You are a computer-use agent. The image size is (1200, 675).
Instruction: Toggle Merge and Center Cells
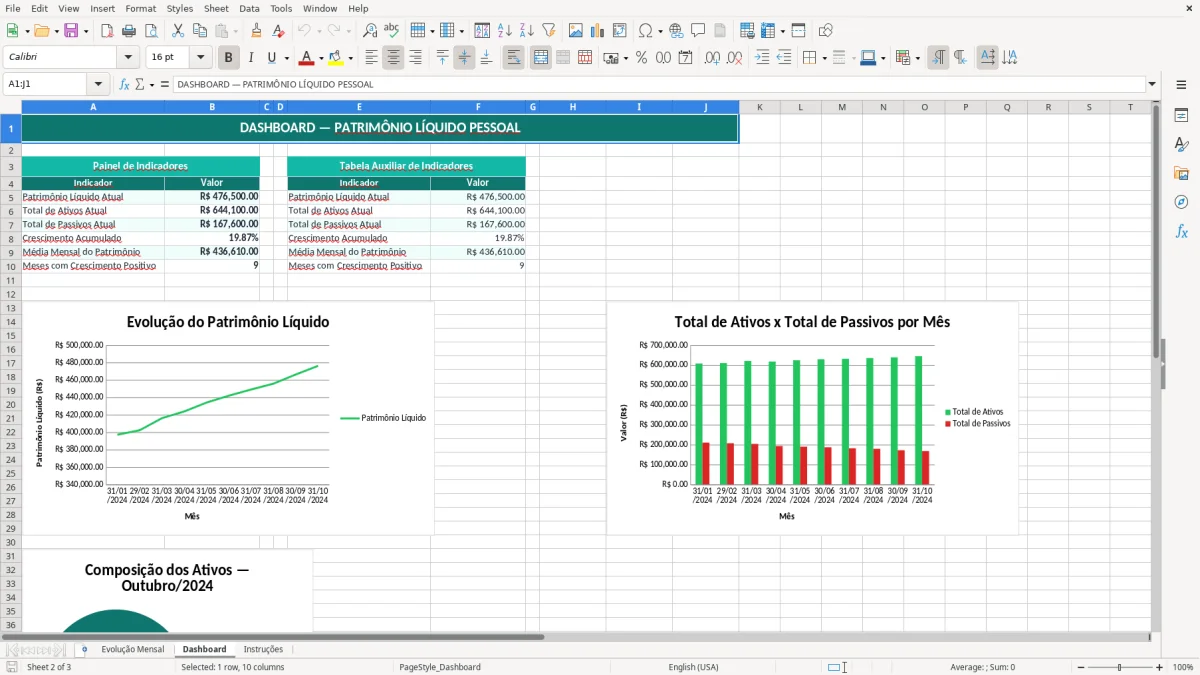tap(541, 58)
